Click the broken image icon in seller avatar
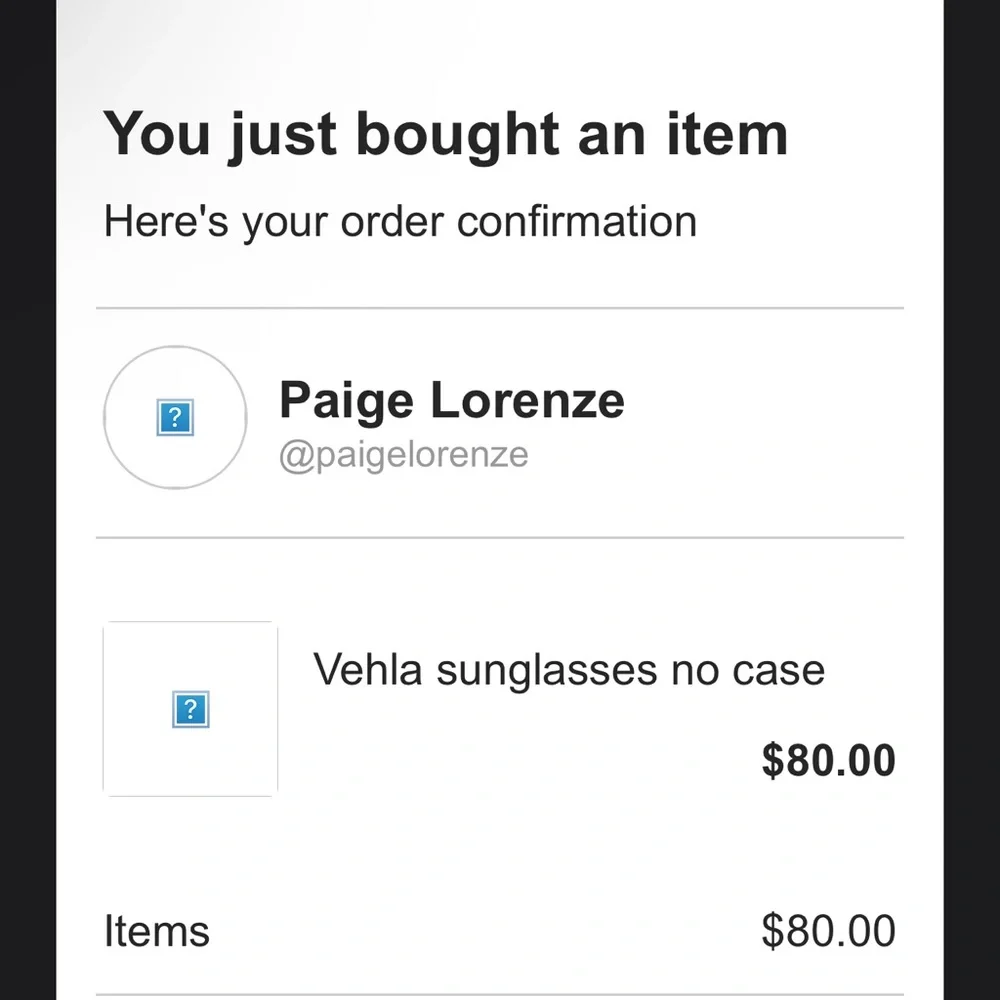The width and height of the screenshot is (1000, 1000). [175, 418]
